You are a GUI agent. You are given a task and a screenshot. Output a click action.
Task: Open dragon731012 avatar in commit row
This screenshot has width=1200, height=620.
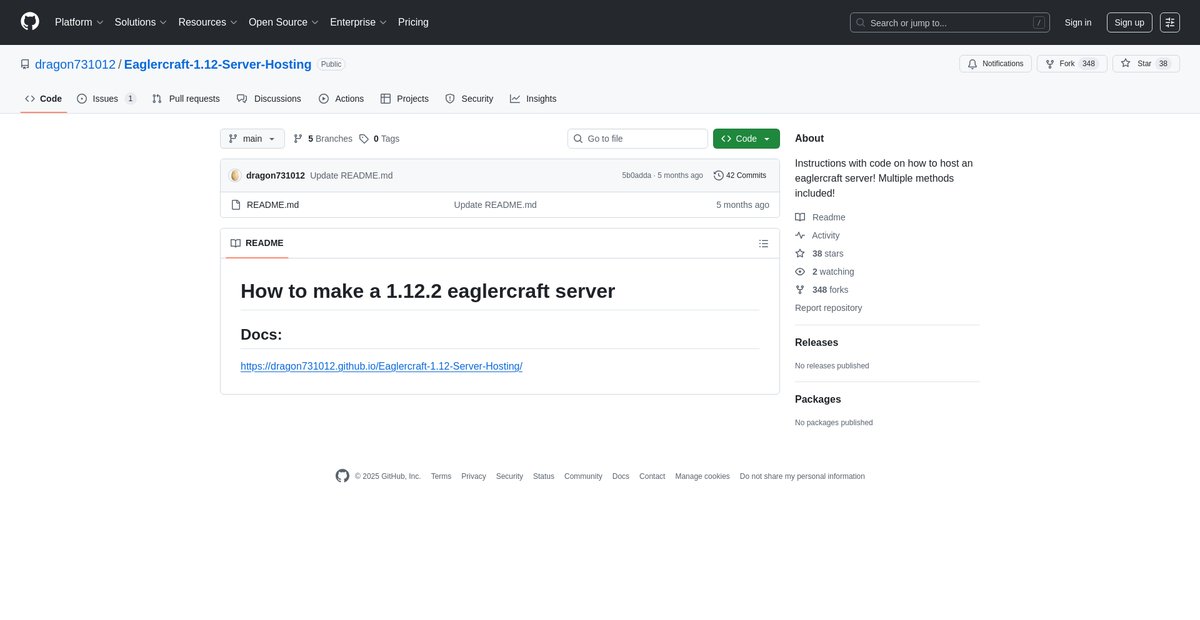pyautogui.click(x=236, y=175)
